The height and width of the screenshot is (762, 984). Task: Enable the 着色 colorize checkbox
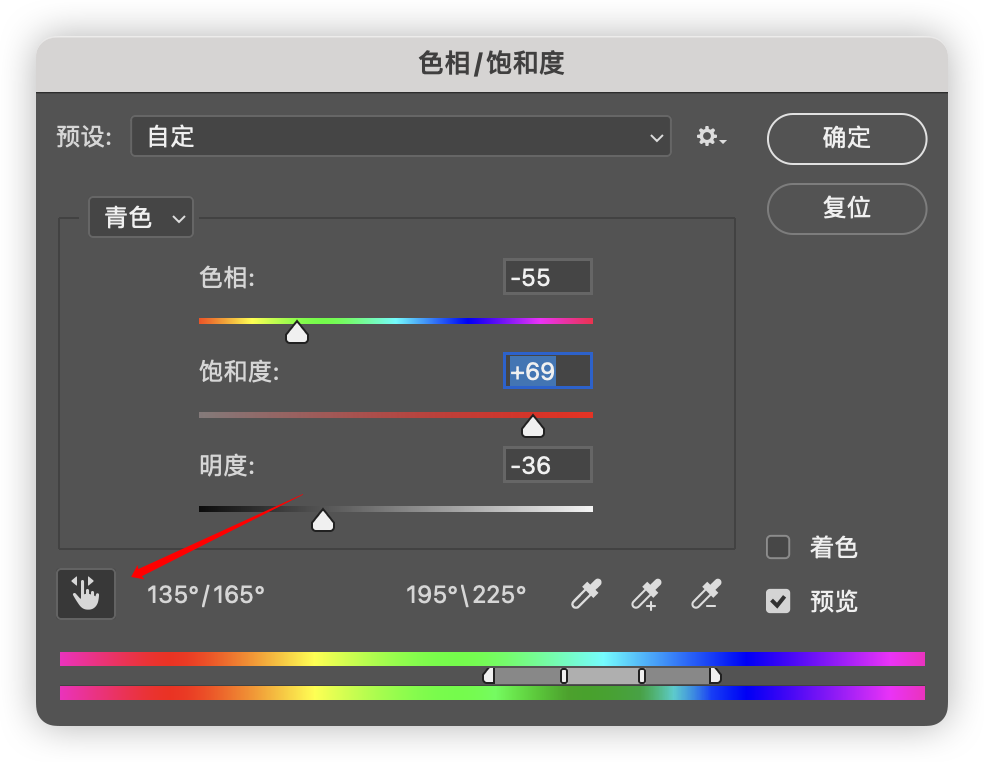coord(778,547)
